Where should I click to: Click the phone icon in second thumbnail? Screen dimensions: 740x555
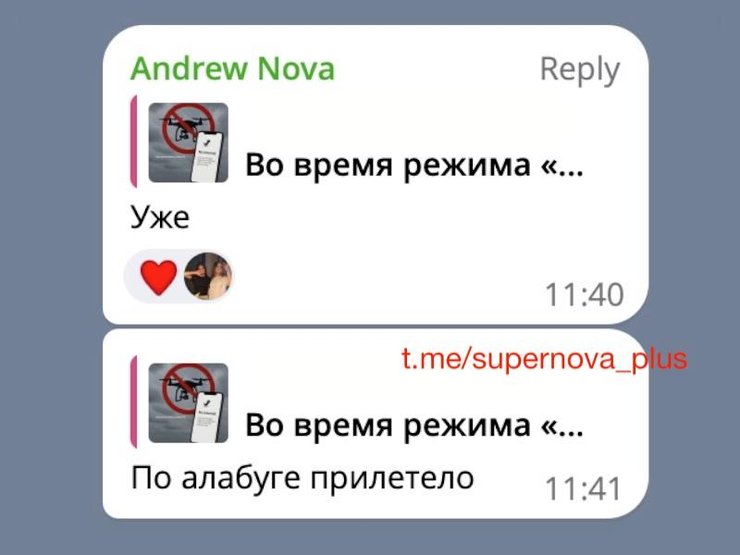(207, 417)
